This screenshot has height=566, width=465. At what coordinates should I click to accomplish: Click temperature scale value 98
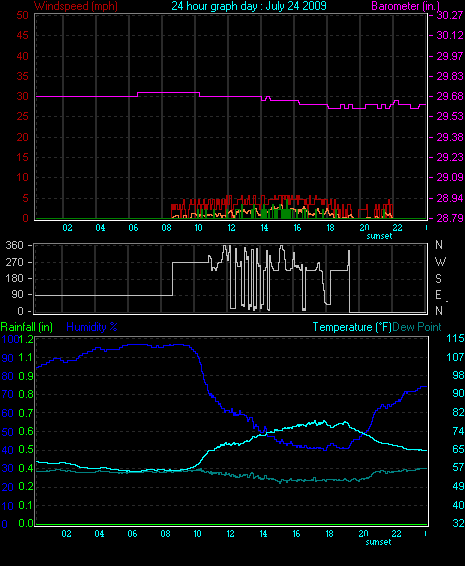(459, 375)
